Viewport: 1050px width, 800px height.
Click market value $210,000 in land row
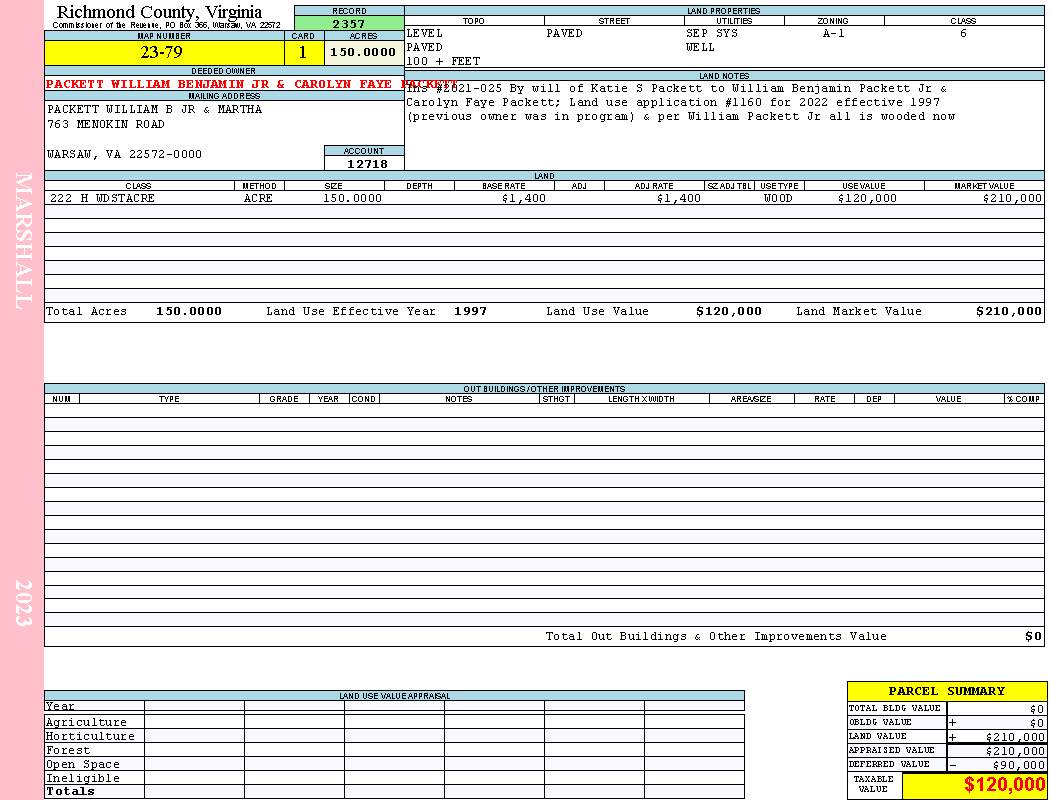coord(1012,198)
